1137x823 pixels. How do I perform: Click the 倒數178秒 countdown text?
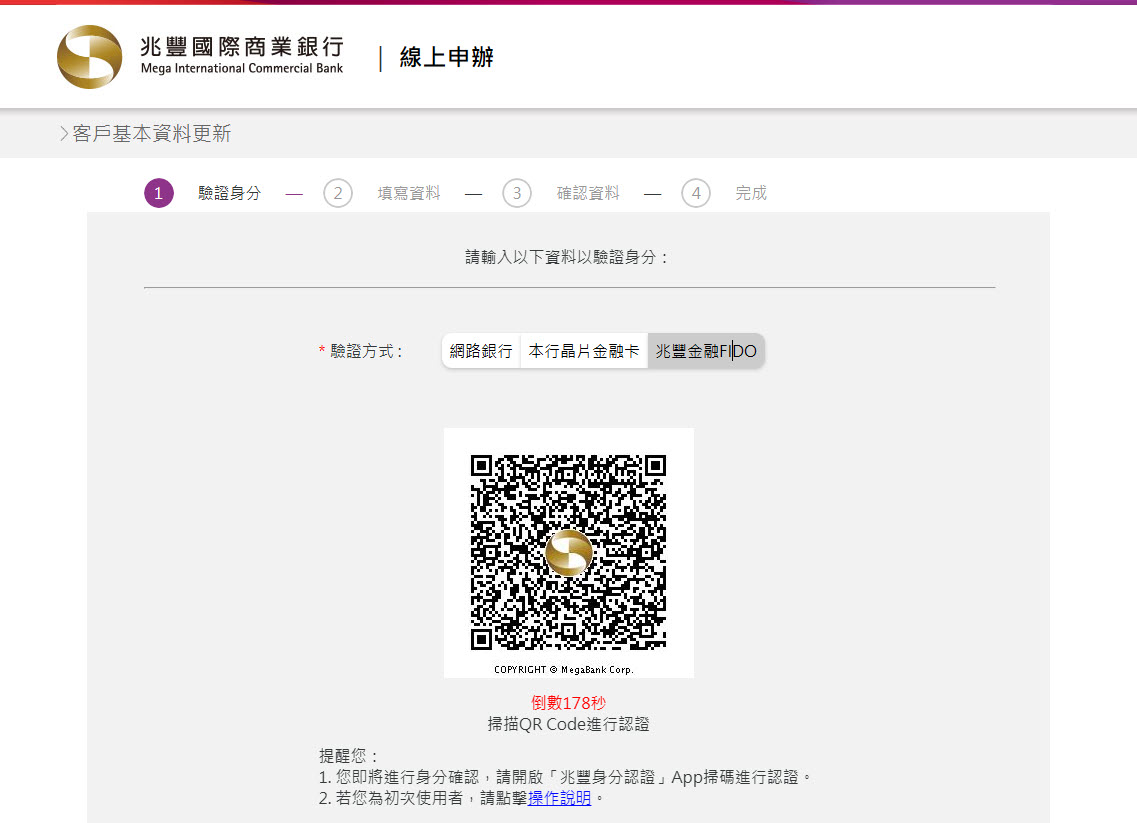[568, 703]
